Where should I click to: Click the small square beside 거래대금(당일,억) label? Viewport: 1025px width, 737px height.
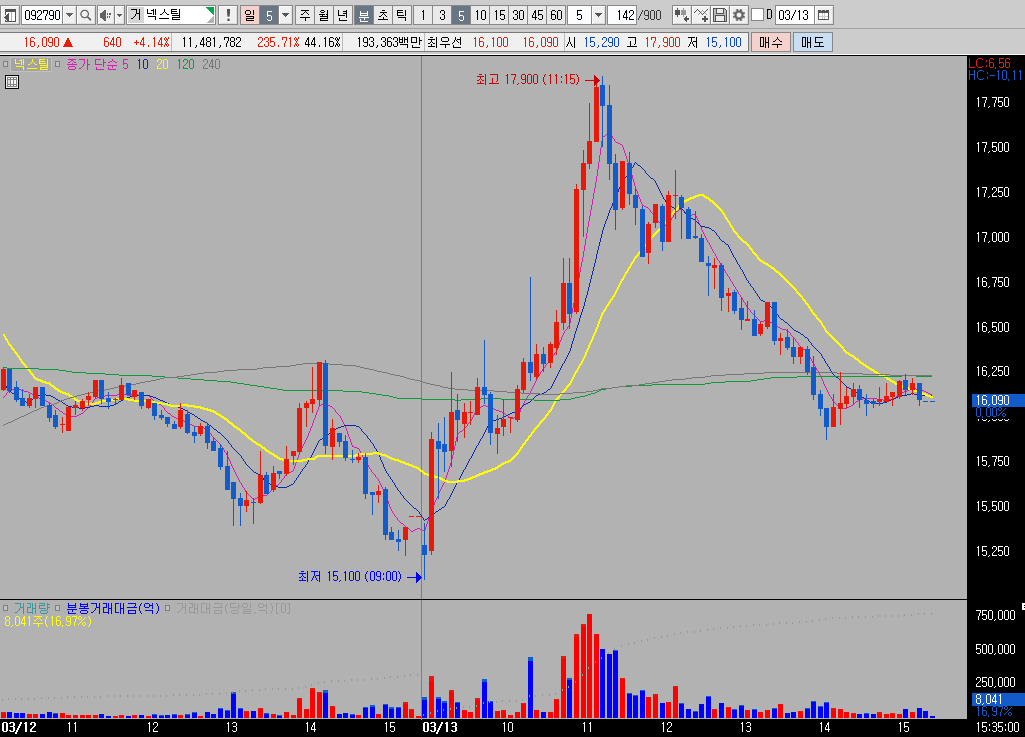pos(167,608)
